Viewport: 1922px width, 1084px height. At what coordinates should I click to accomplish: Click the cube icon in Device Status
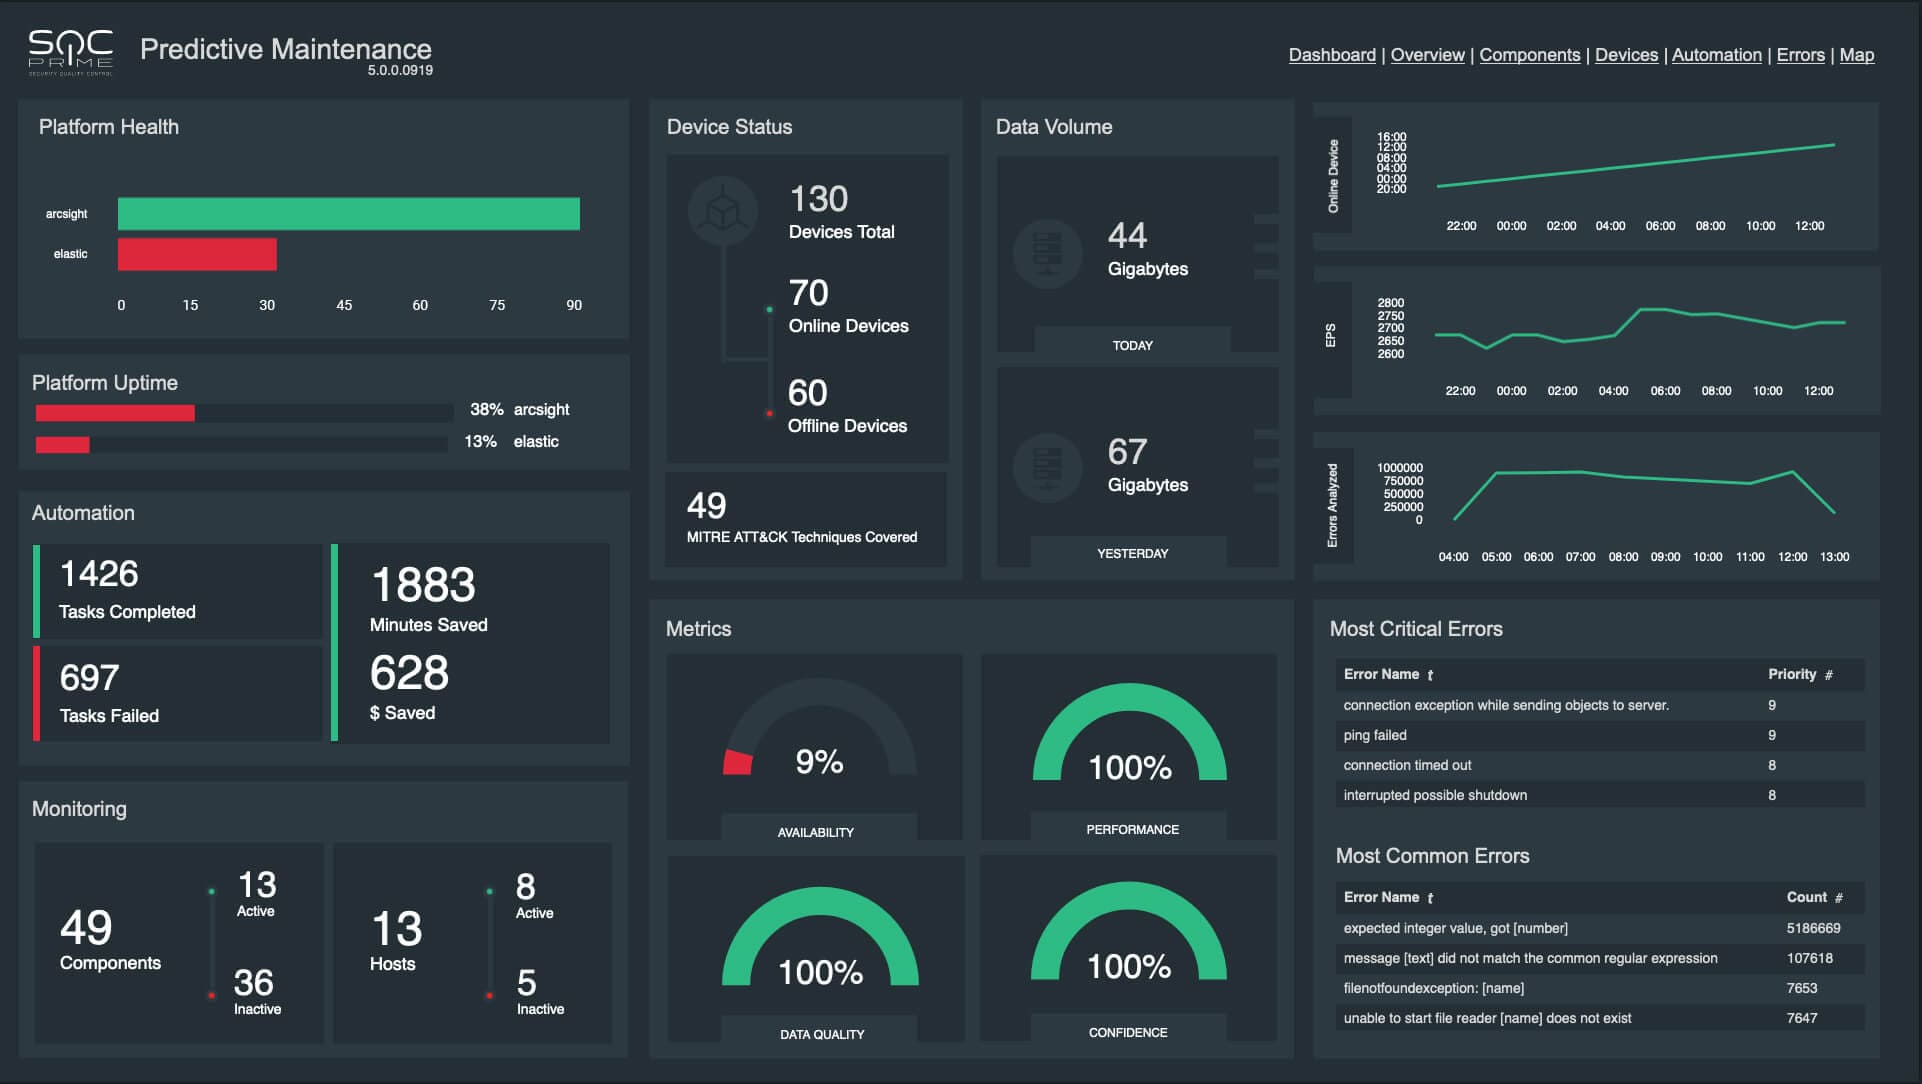click(723, 211)
